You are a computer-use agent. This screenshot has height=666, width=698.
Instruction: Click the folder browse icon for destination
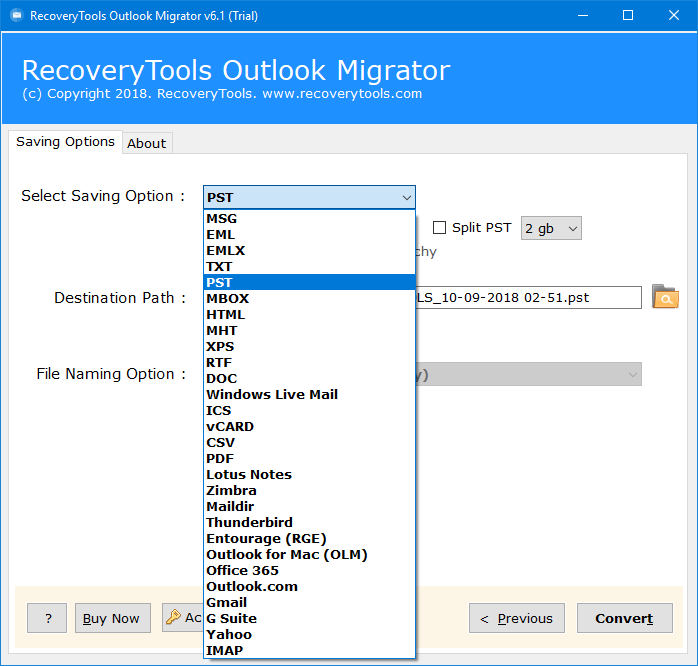665,297
